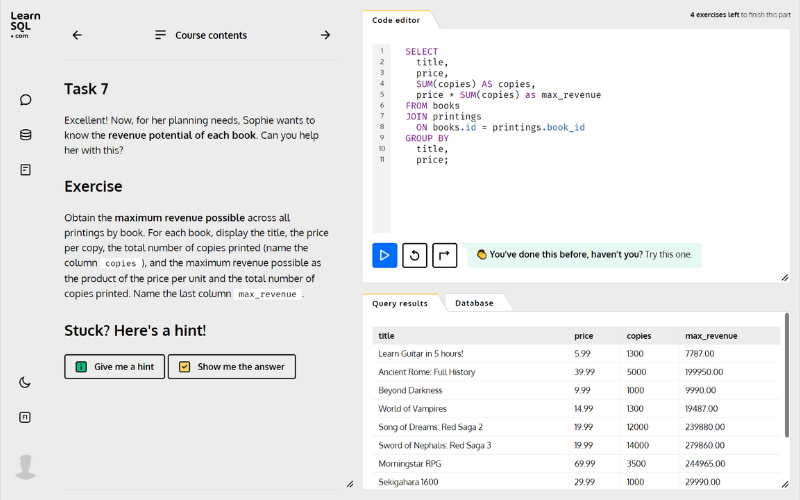Click the 'max_revenue' inline code label
The height and width of the screenshot is (500, 800).
click(x=267, y=294)
